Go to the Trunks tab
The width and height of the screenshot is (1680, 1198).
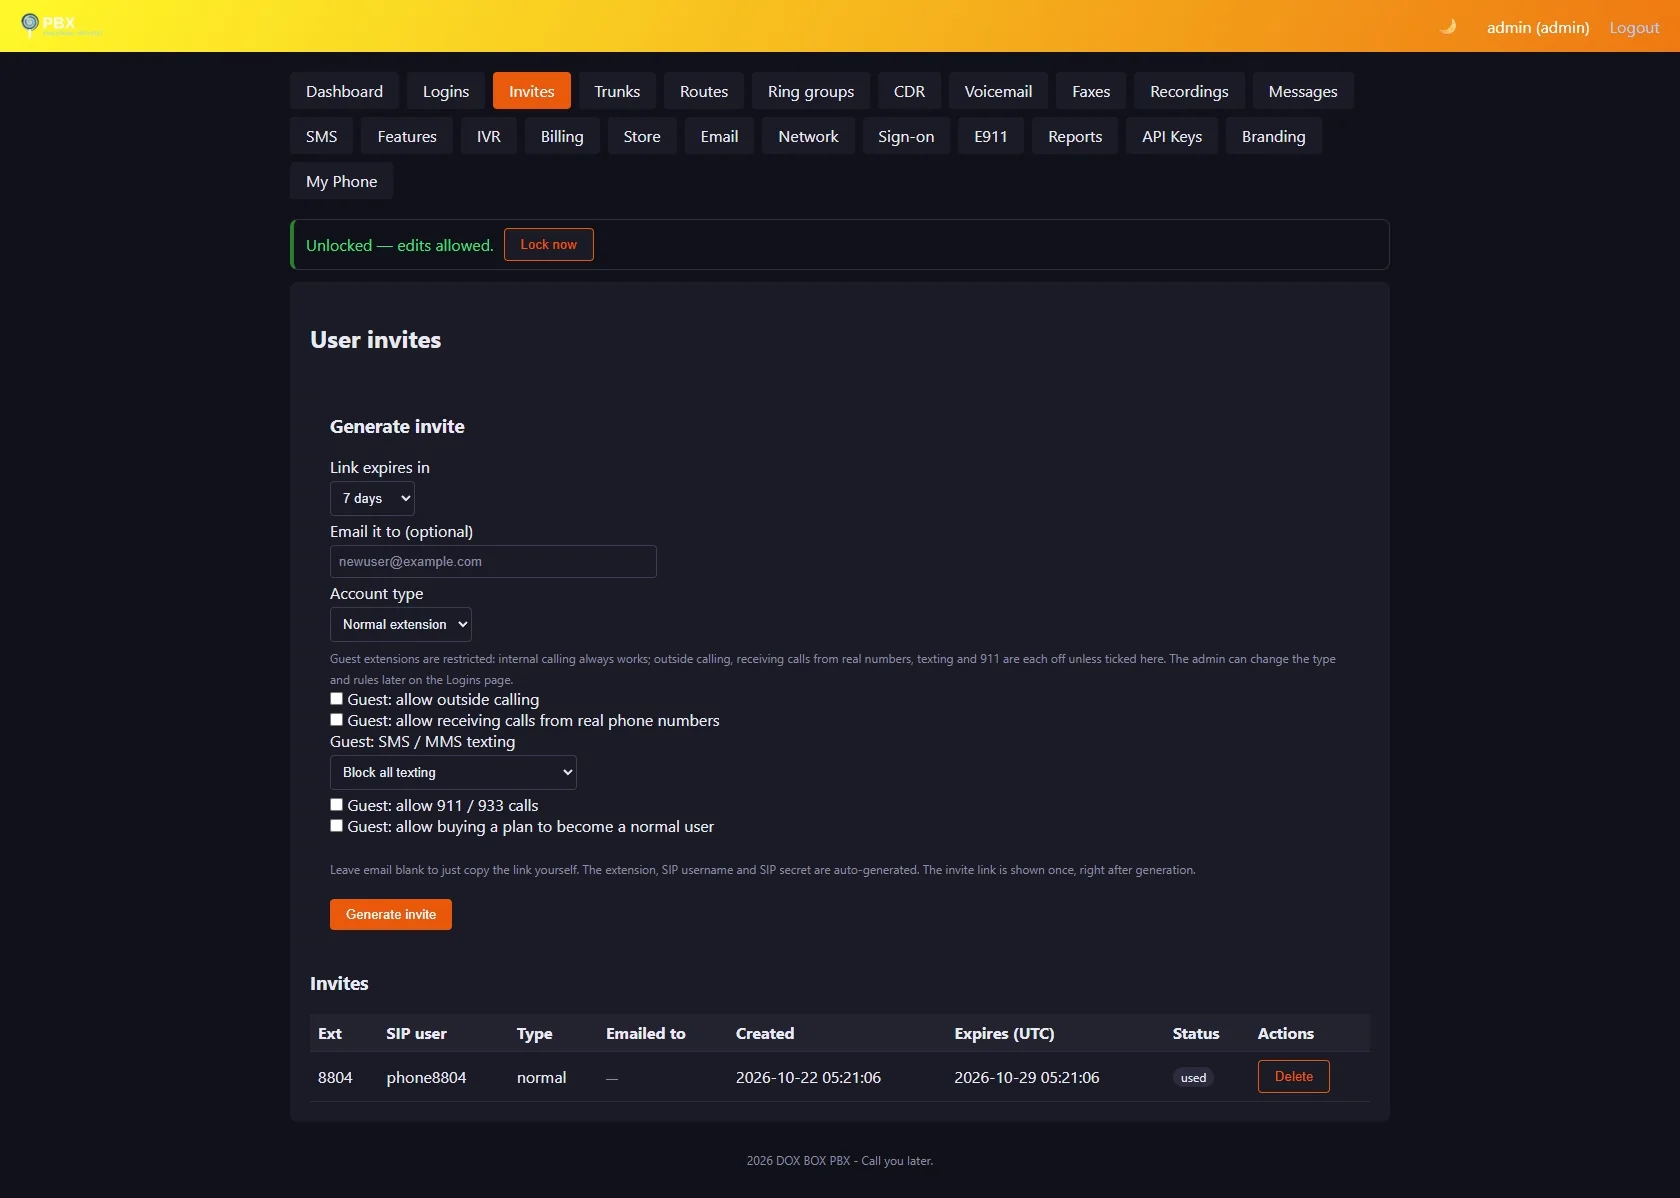coord(617,91)
